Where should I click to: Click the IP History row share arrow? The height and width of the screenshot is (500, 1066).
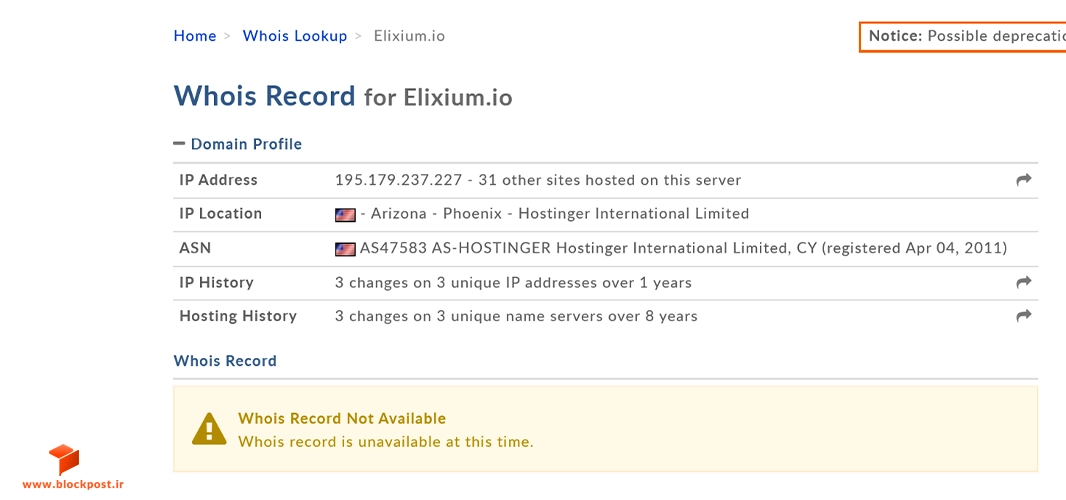pos(1023,282)
